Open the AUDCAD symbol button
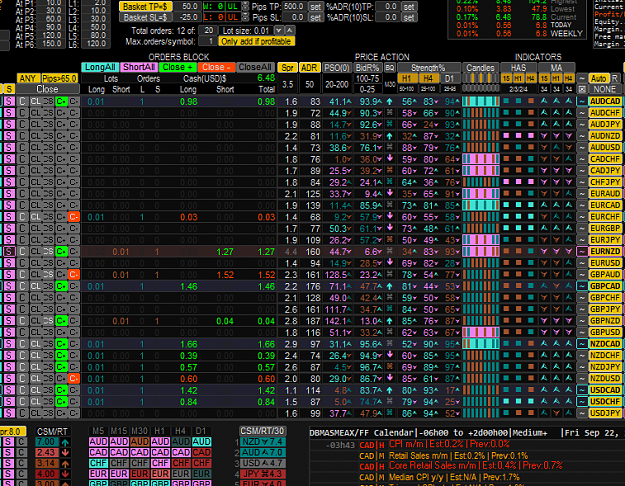The width and height of the screenshot is (625, 486). (x=605, y=101)
